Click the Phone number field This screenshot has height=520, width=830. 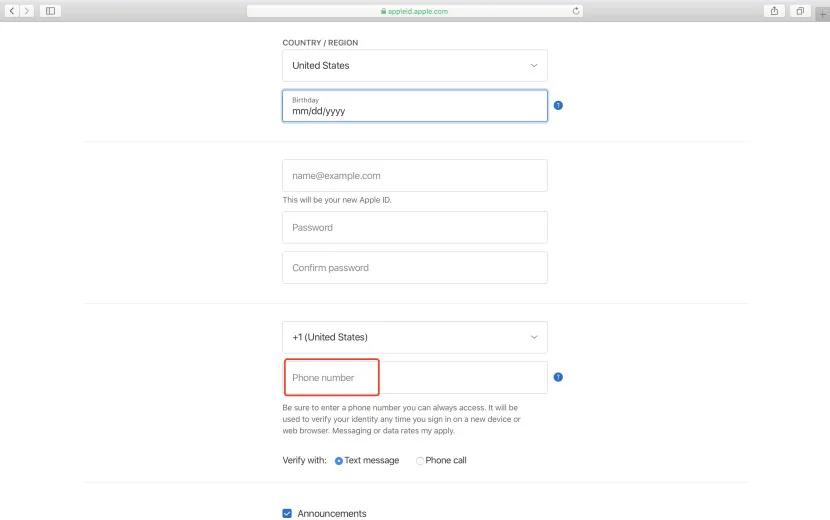[x=414, y=378]
